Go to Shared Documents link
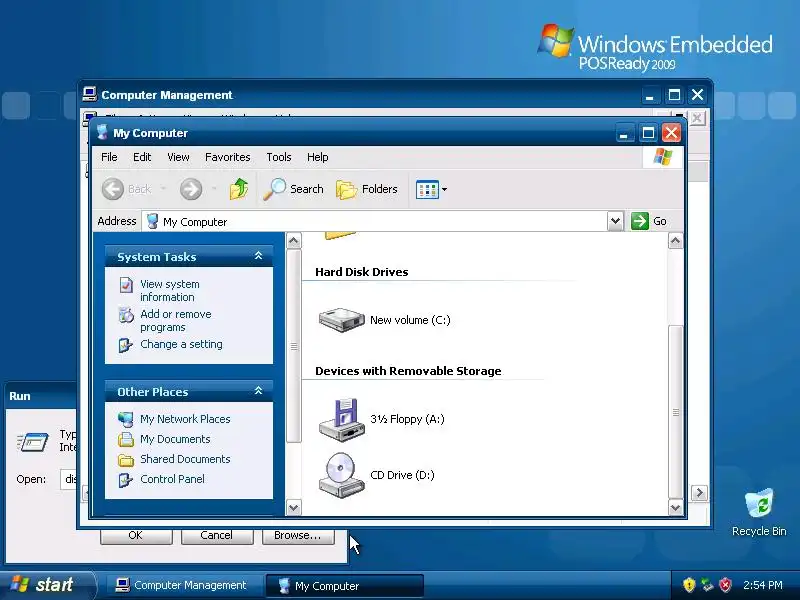The image size is (800, 600). (185, 459)
